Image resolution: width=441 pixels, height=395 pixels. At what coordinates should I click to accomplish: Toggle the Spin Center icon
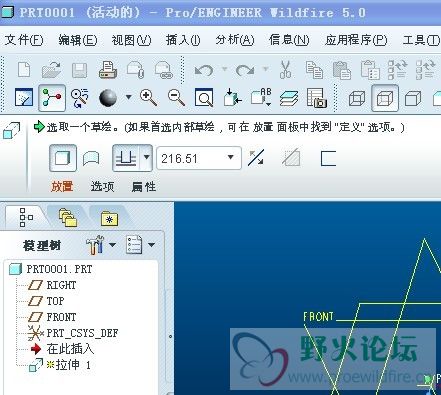click(x=52, y=97)
